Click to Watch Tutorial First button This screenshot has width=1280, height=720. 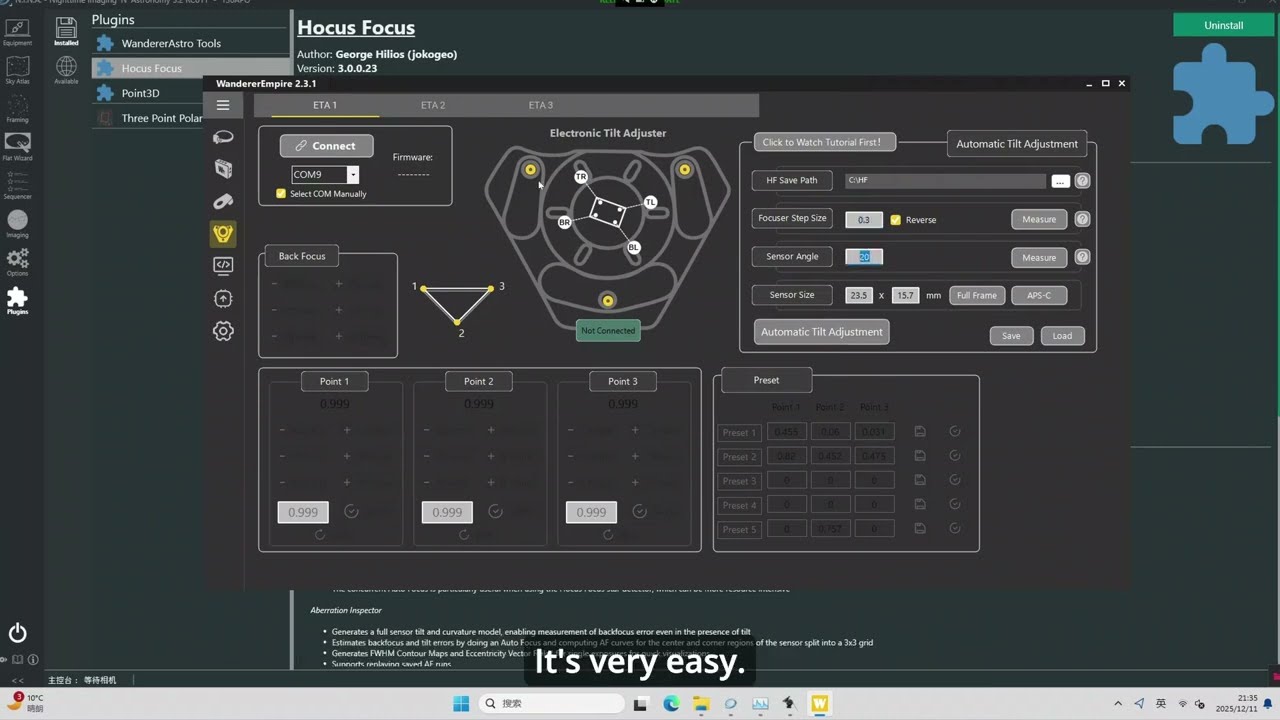click(x=824, y=142)
